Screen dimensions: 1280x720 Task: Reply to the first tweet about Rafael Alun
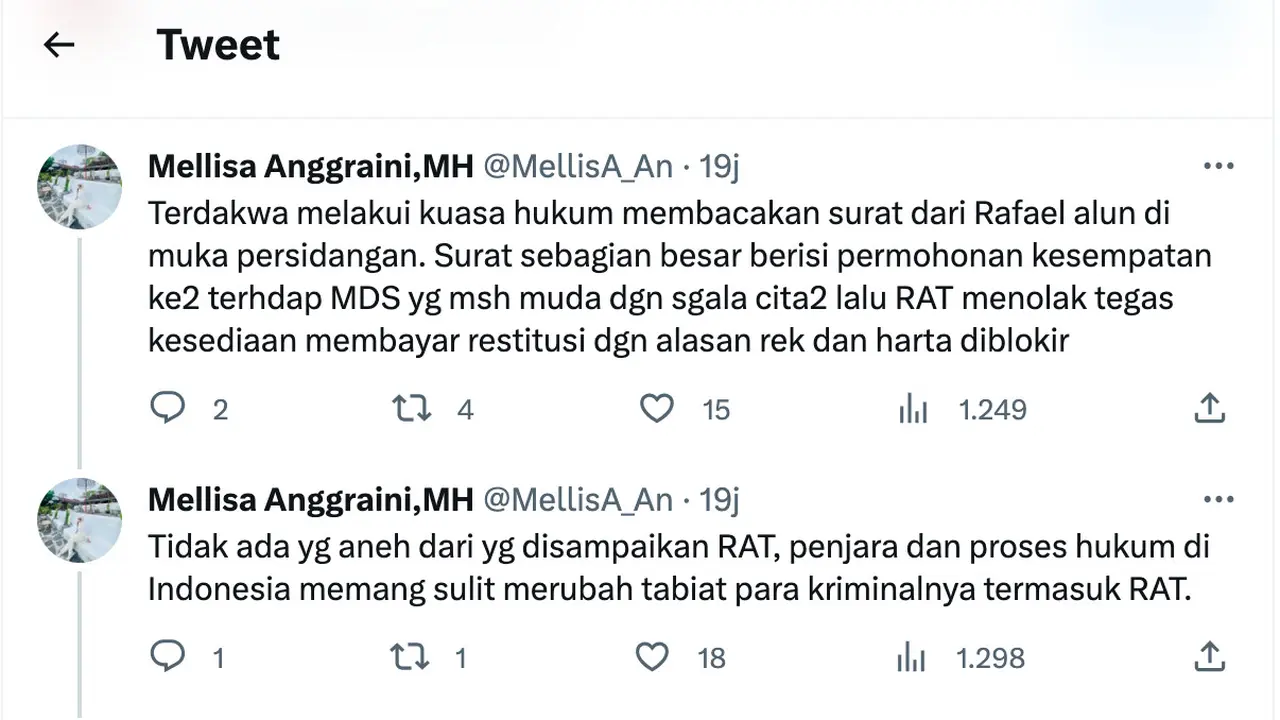point(169,408)
